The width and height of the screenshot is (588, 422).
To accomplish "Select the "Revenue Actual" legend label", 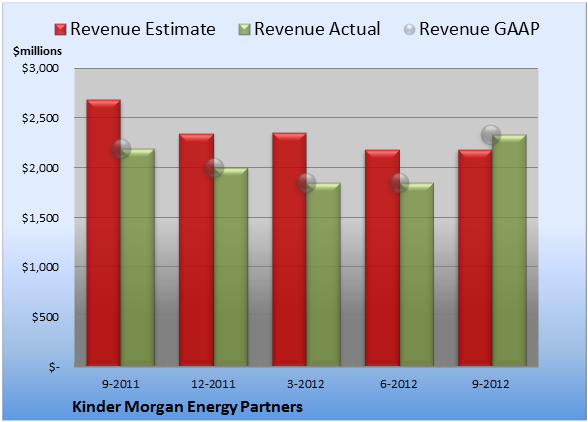I will tap(317, 29).
